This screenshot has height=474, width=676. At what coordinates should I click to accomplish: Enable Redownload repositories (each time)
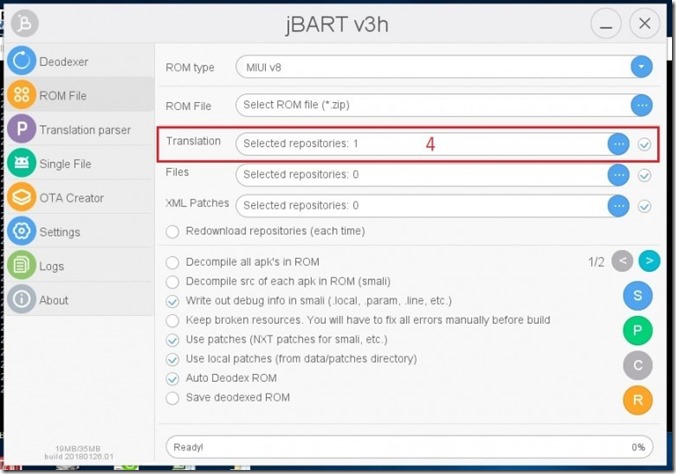(x=172, y=232)
